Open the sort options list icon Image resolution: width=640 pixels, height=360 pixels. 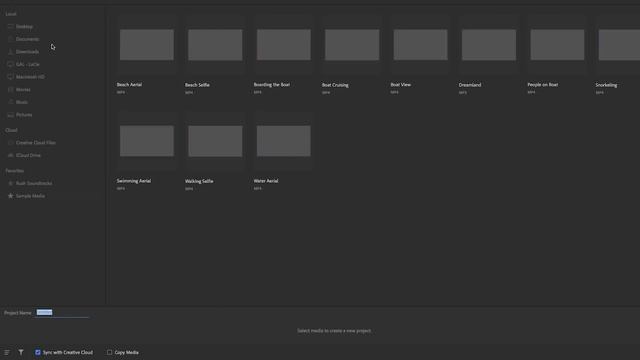[7, 352]
